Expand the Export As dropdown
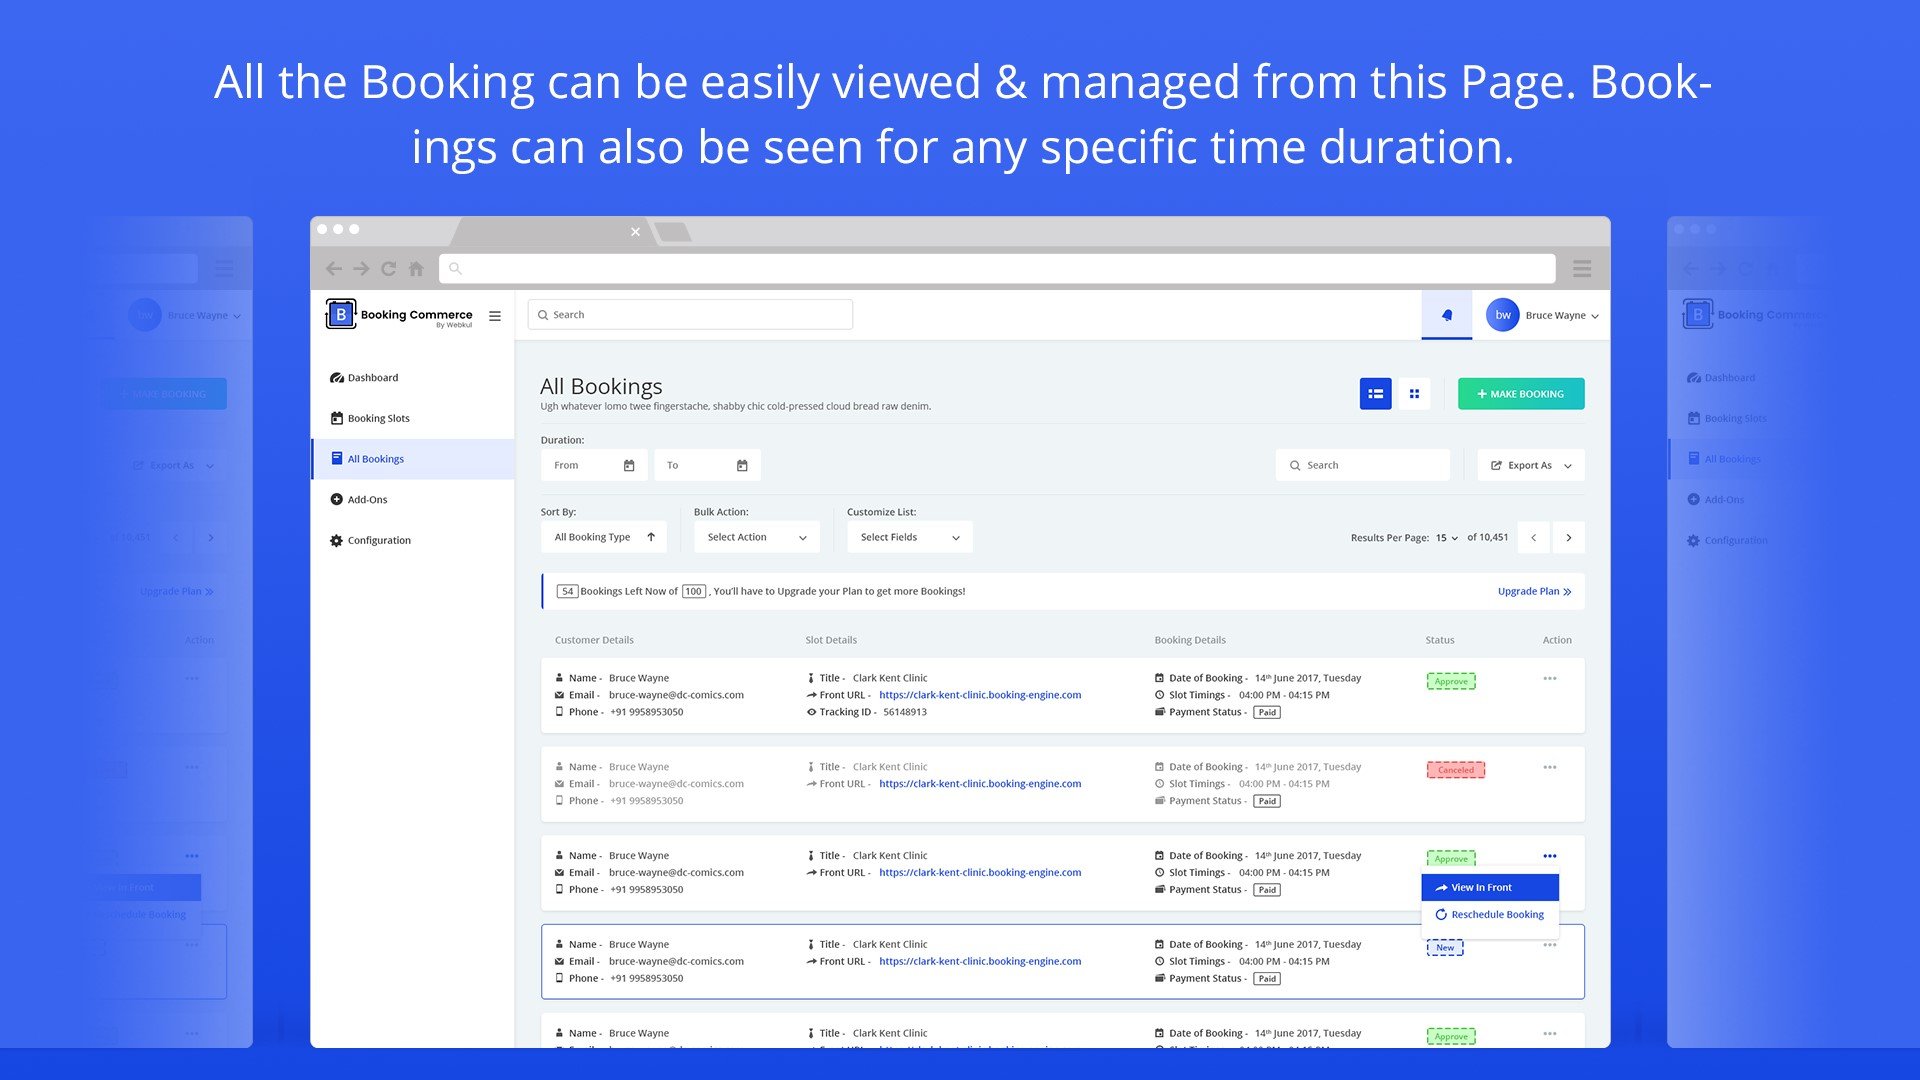The width and height of the screenshot is (1920, 1080). pyautogui.click(x=1531, y=465)
